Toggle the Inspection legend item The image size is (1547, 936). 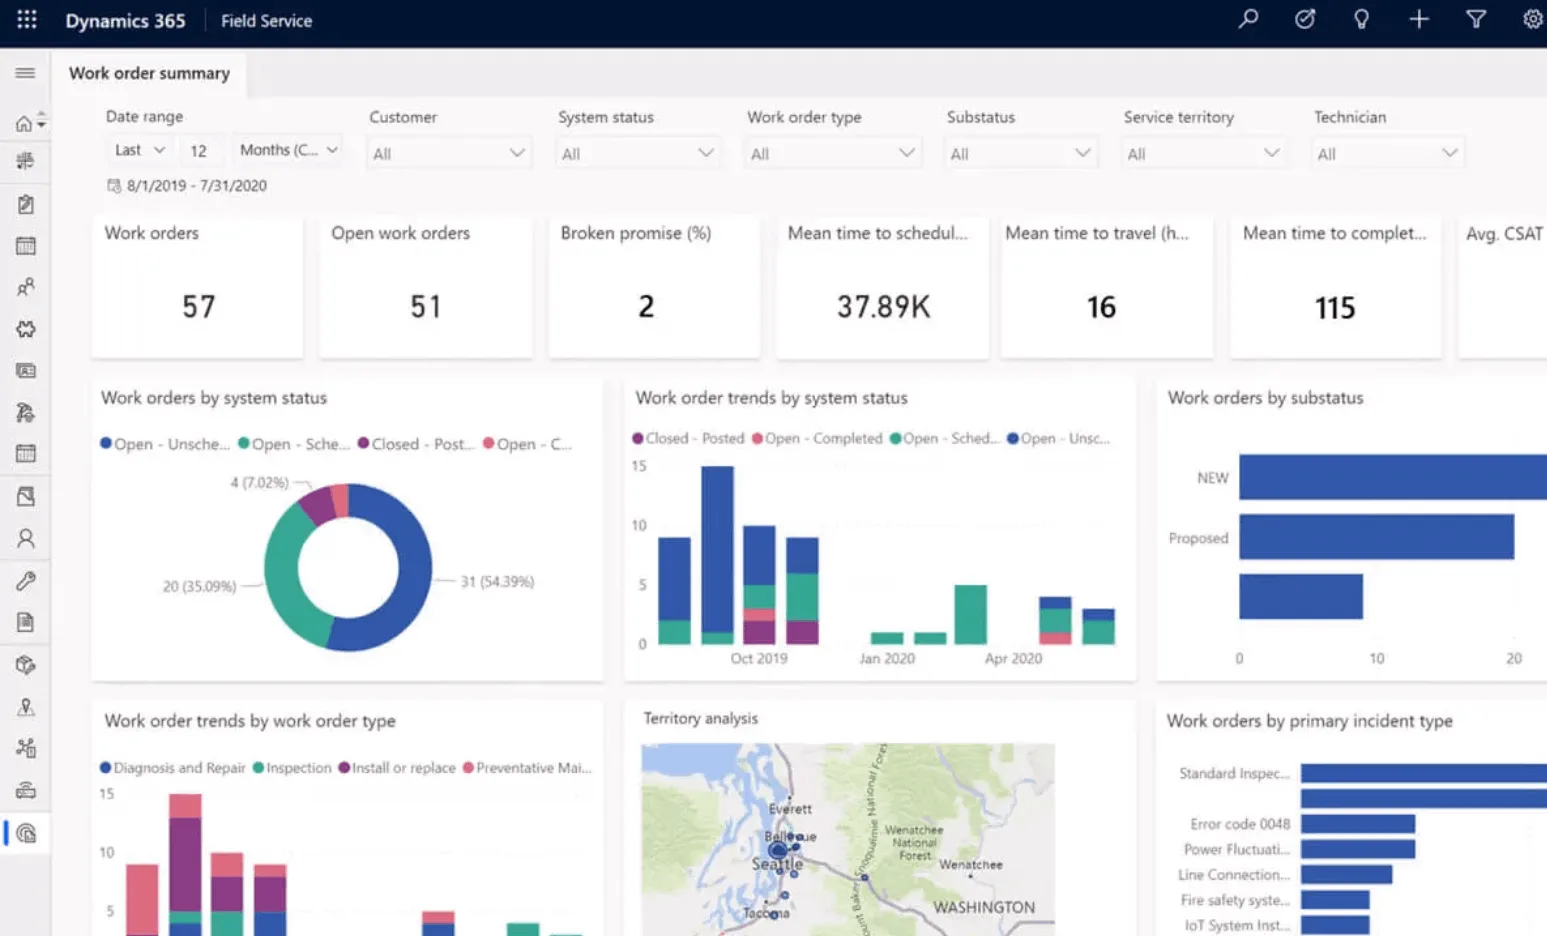292,767
